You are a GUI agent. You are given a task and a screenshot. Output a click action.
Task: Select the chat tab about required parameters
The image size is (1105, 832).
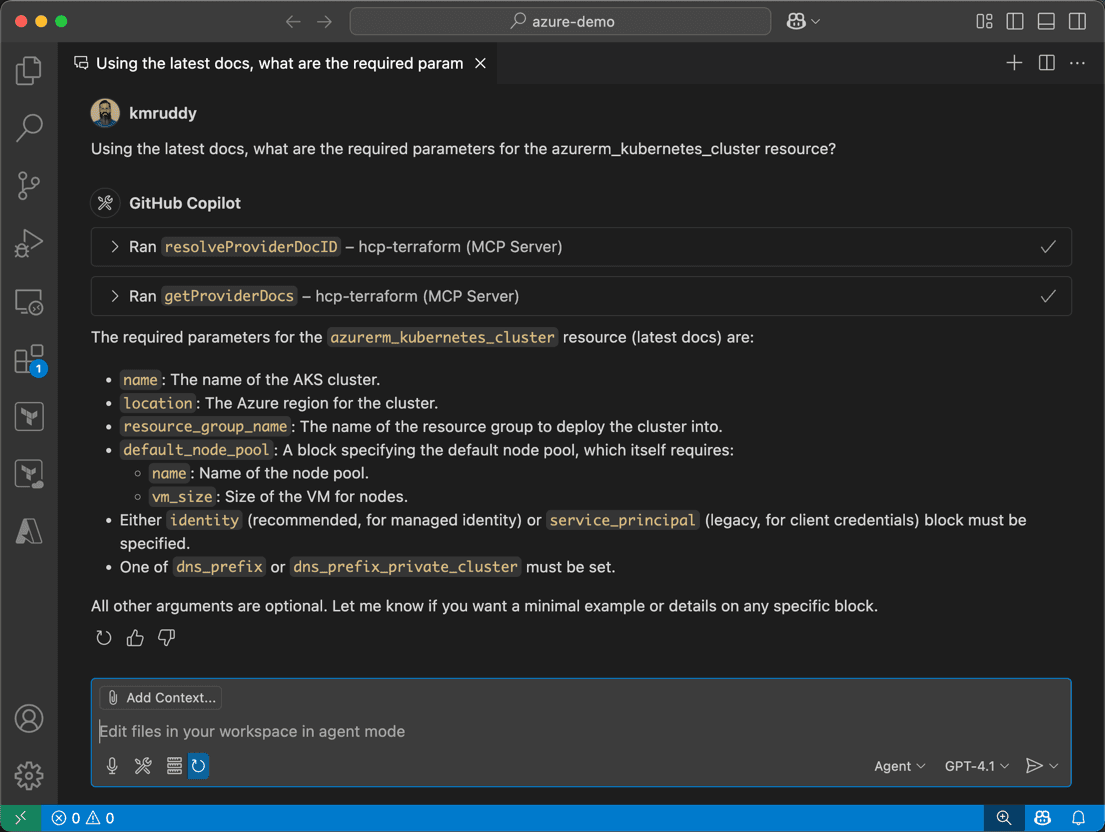click(x=270, y=62)
